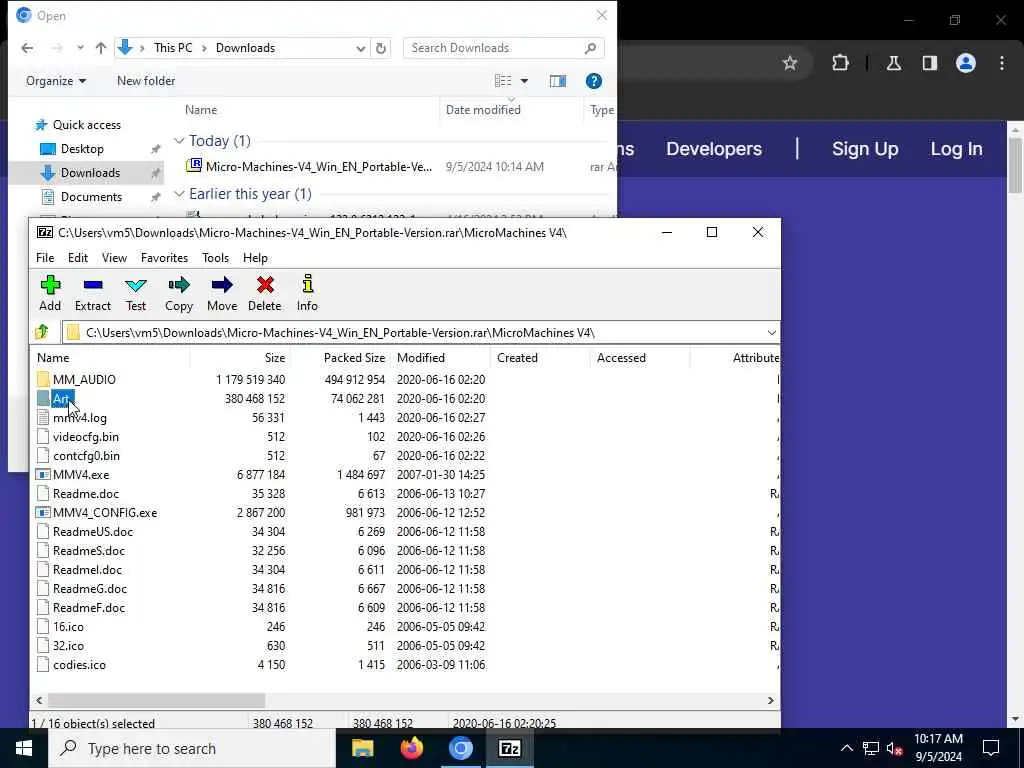Refresh the Downloads location in Open dialog

pyautogui.click(x=381, y=48)
